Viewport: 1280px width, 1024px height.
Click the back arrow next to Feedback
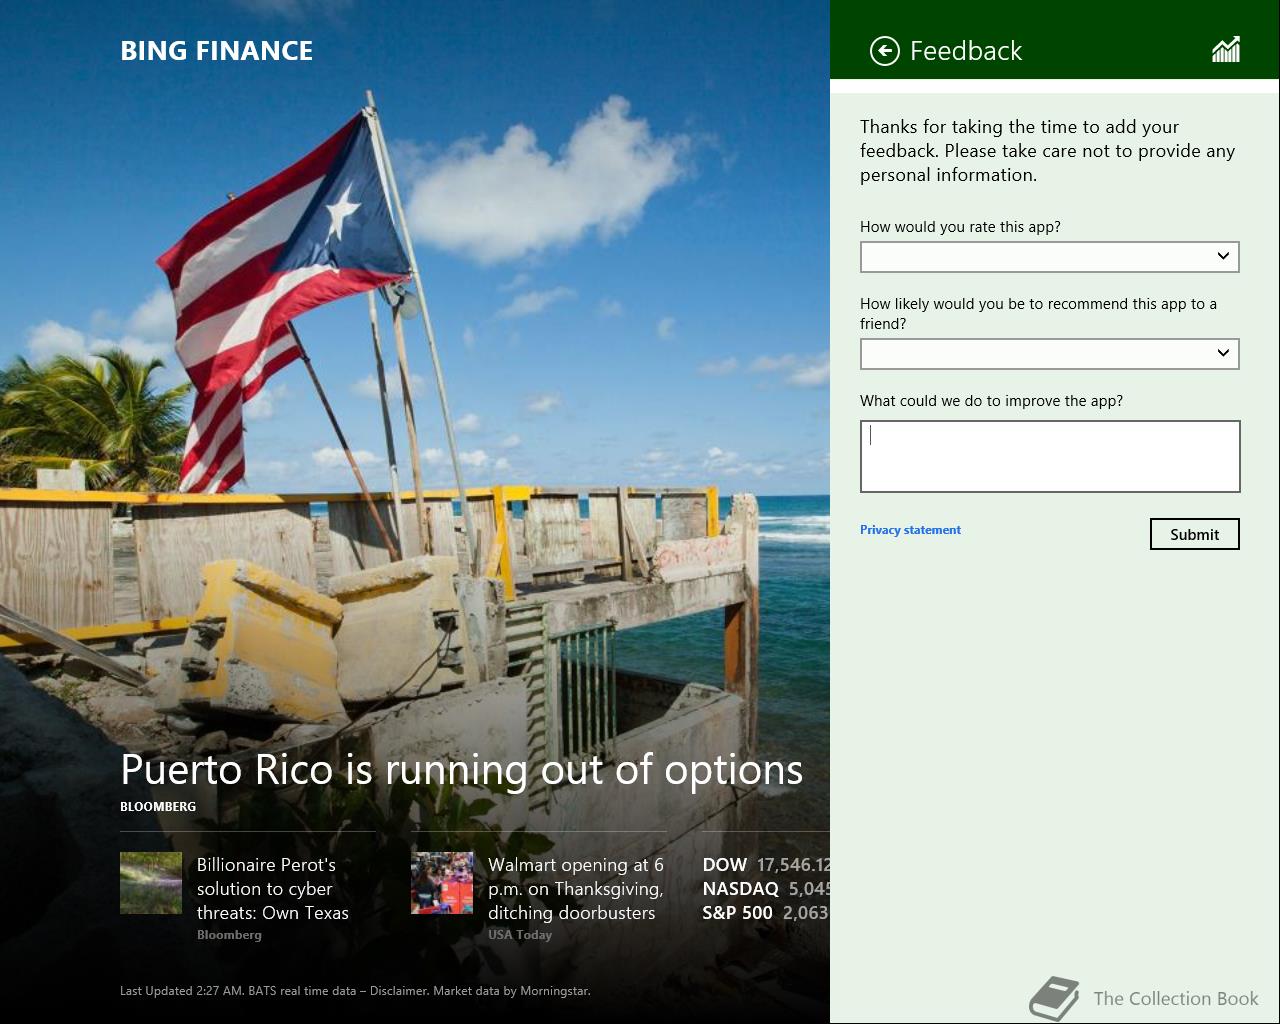pyautogui.click(x=885, y=51)
